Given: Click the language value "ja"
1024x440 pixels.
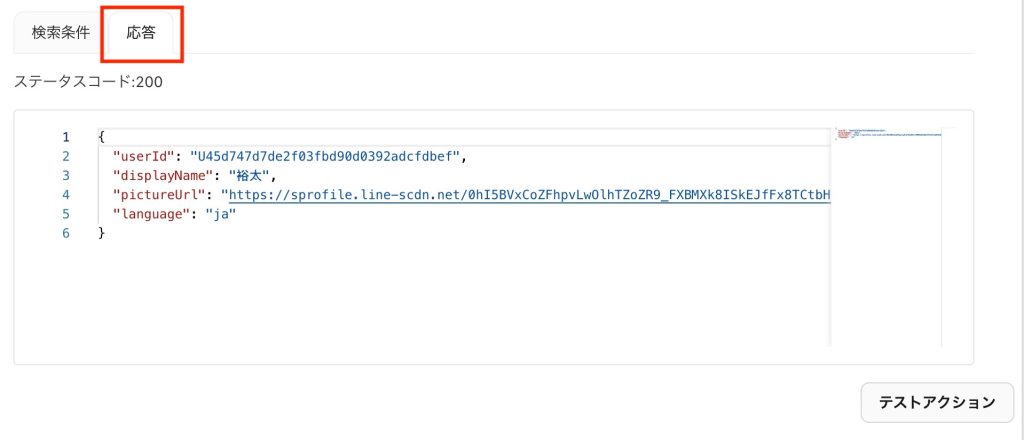Looking at the screenshot, I should click(220, 214).
